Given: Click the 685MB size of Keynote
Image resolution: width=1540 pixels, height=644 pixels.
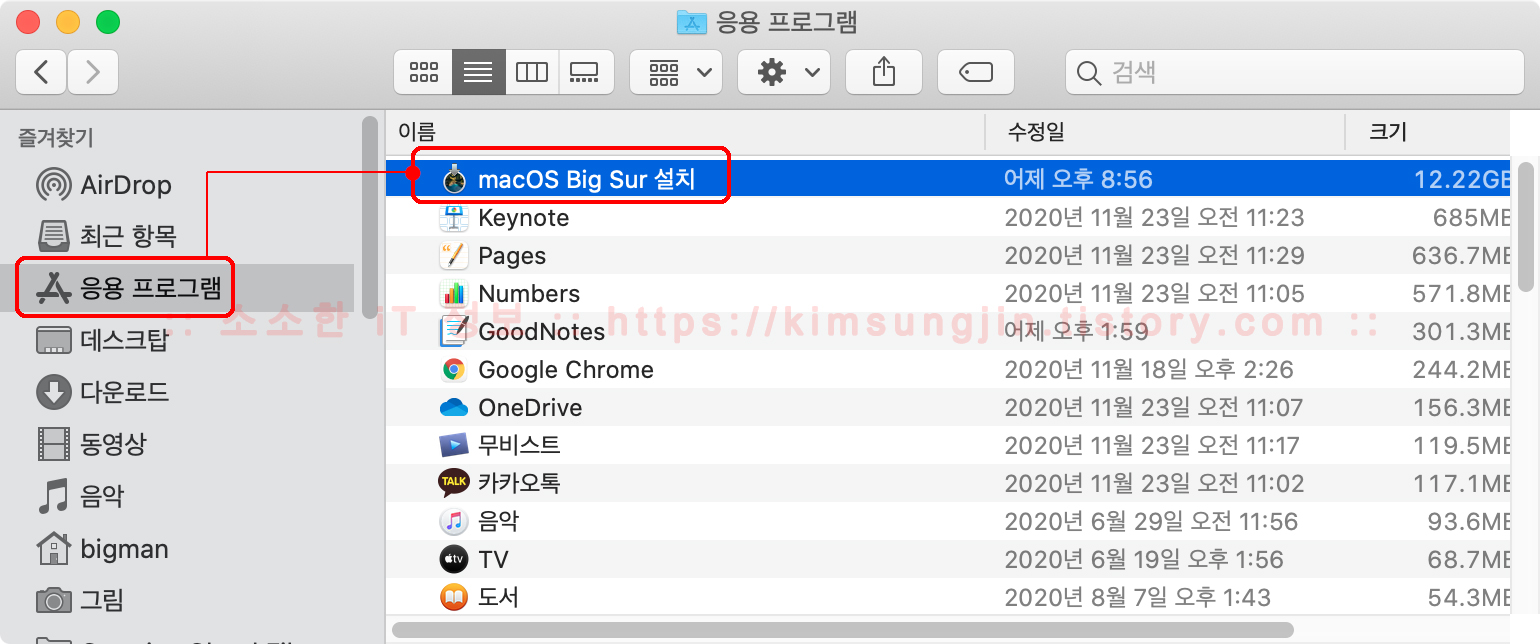Looking at the screenshot, I should tap(1470, 218).
